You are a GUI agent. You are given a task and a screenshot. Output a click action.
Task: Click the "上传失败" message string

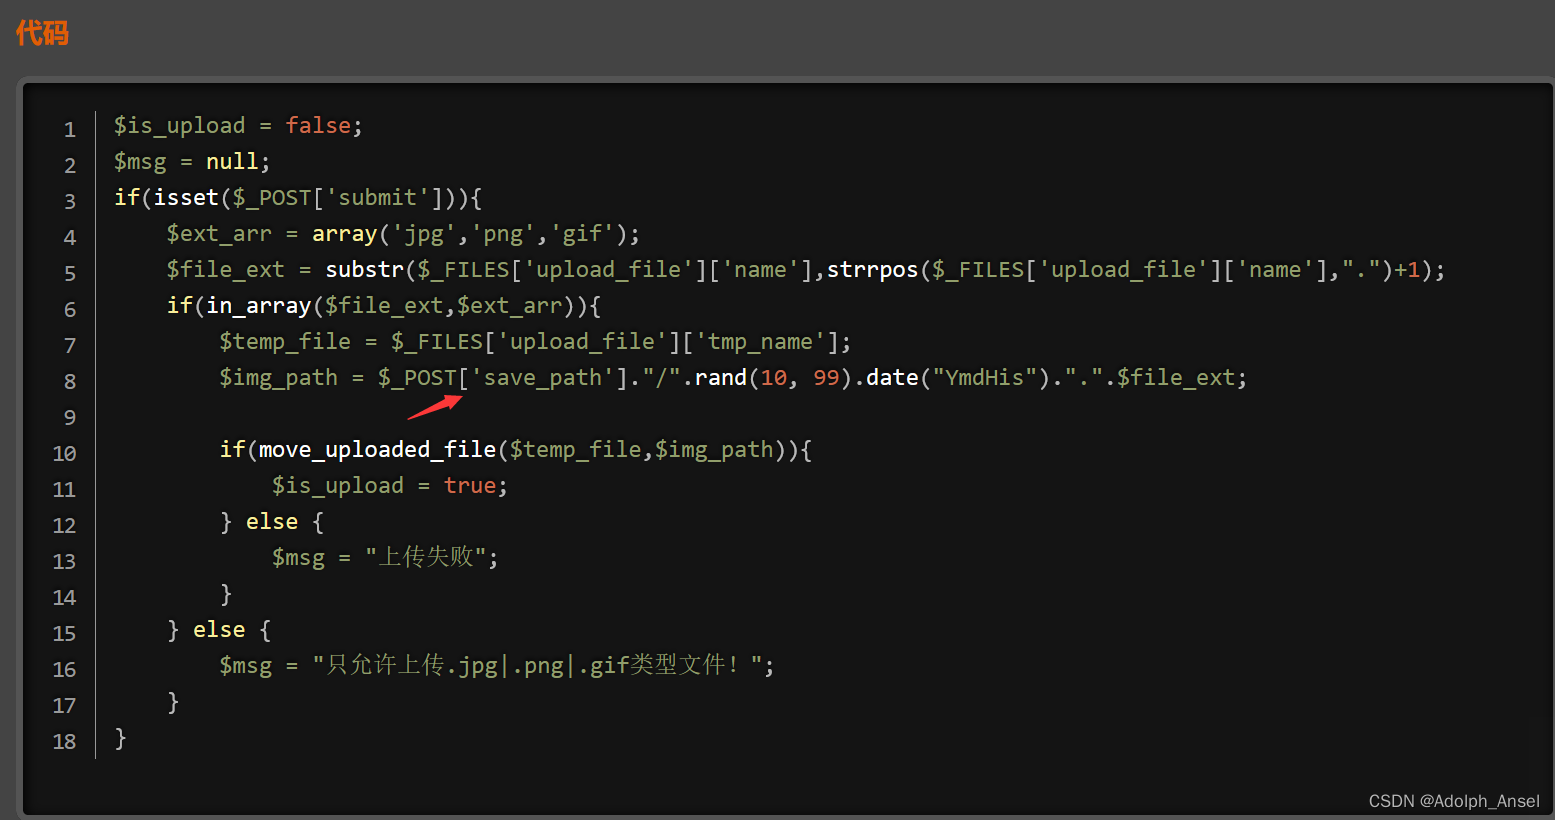(x=425, y=557)
